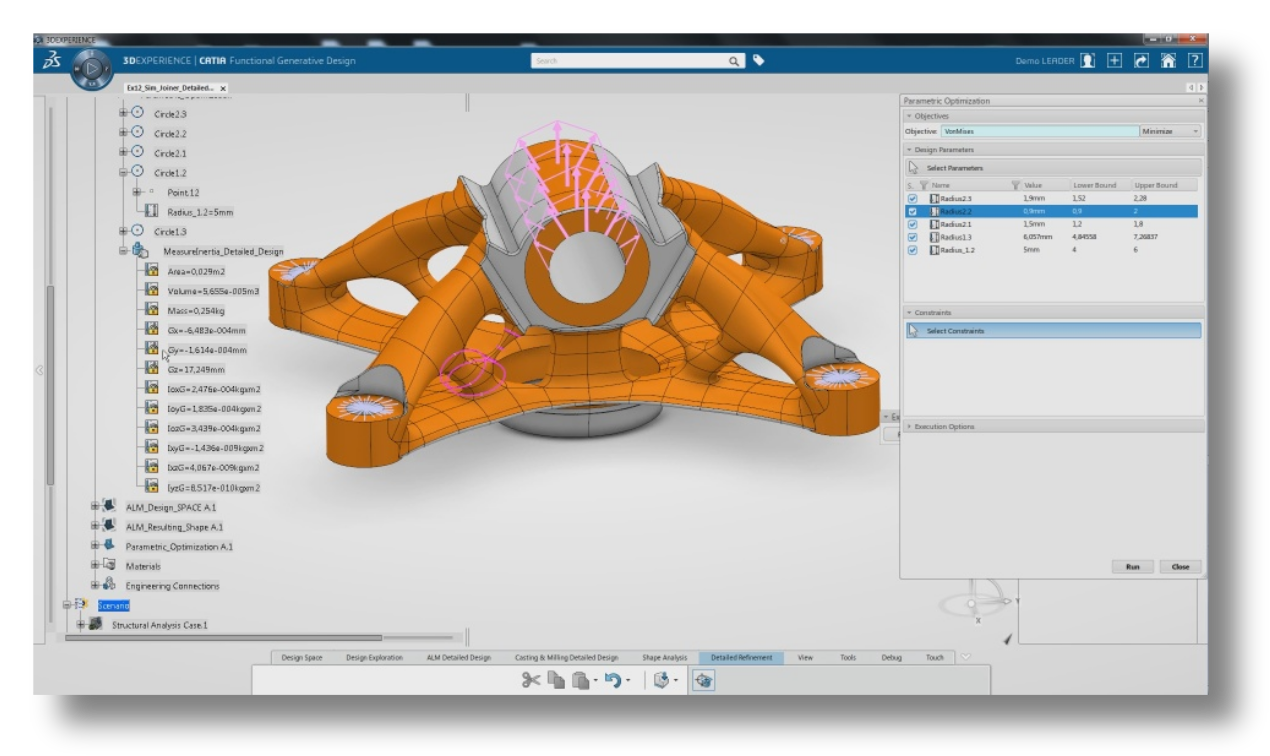1270x756 pixels.
Task: Click the VonMises objective field
Action: coord(1038,132)
